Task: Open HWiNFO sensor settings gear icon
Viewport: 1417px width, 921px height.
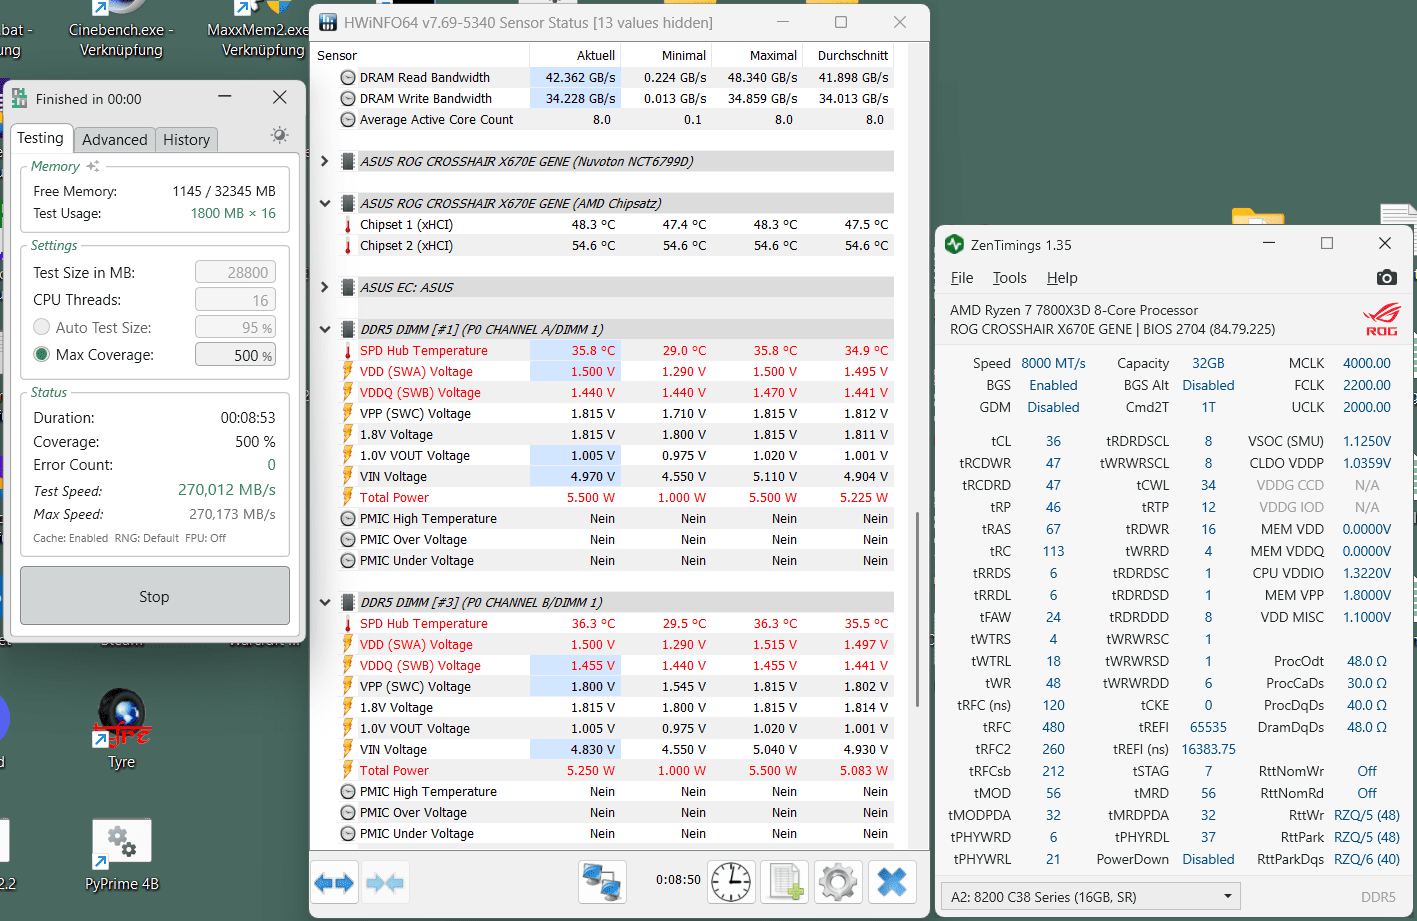Action: click(x=838, y=882)
